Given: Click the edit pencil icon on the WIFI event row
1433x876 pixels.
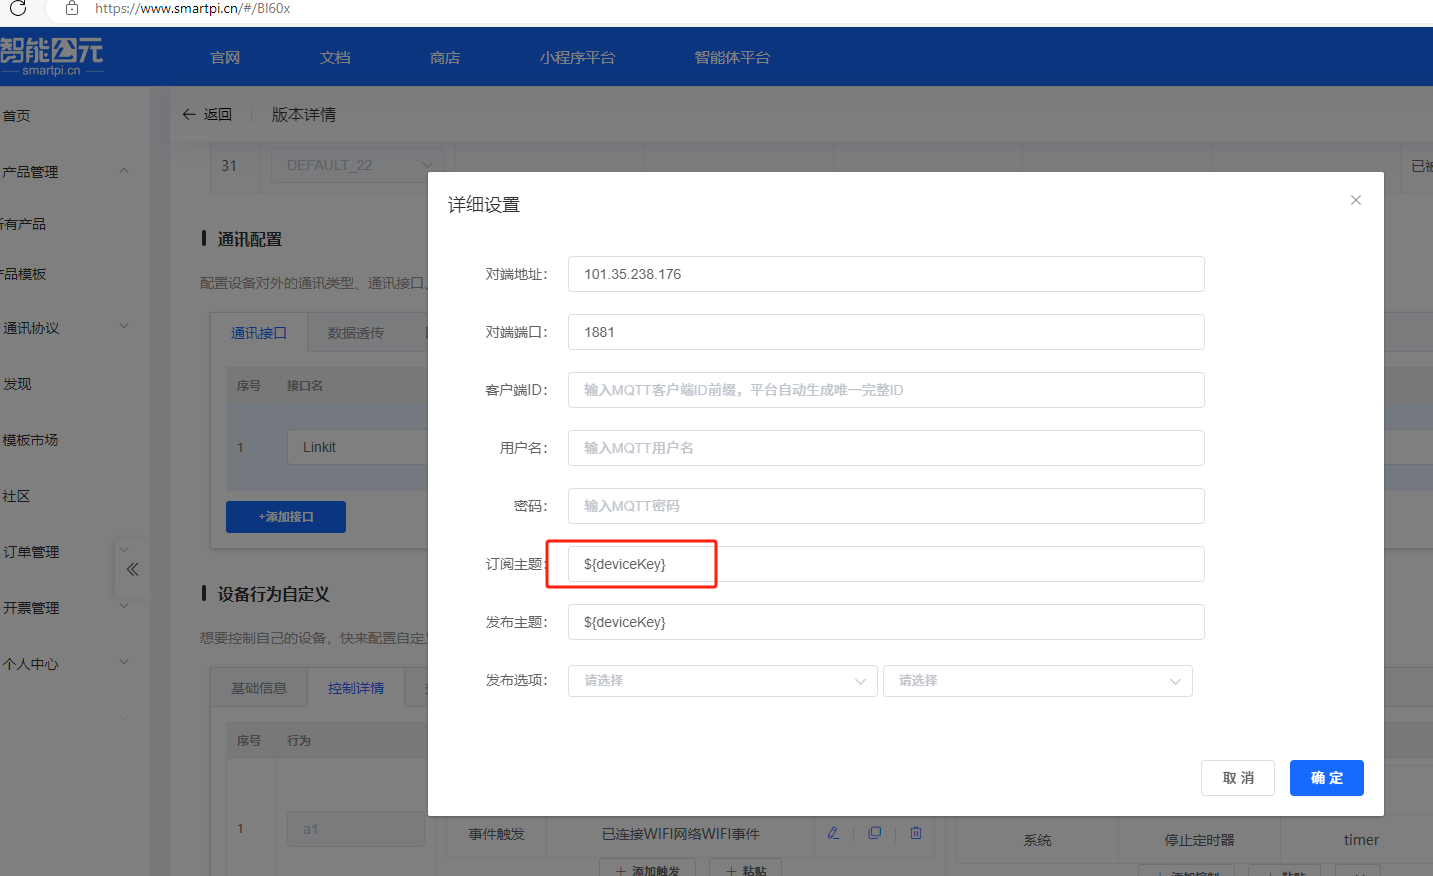Looking at the screenshot, I should [x=833, y=832].
